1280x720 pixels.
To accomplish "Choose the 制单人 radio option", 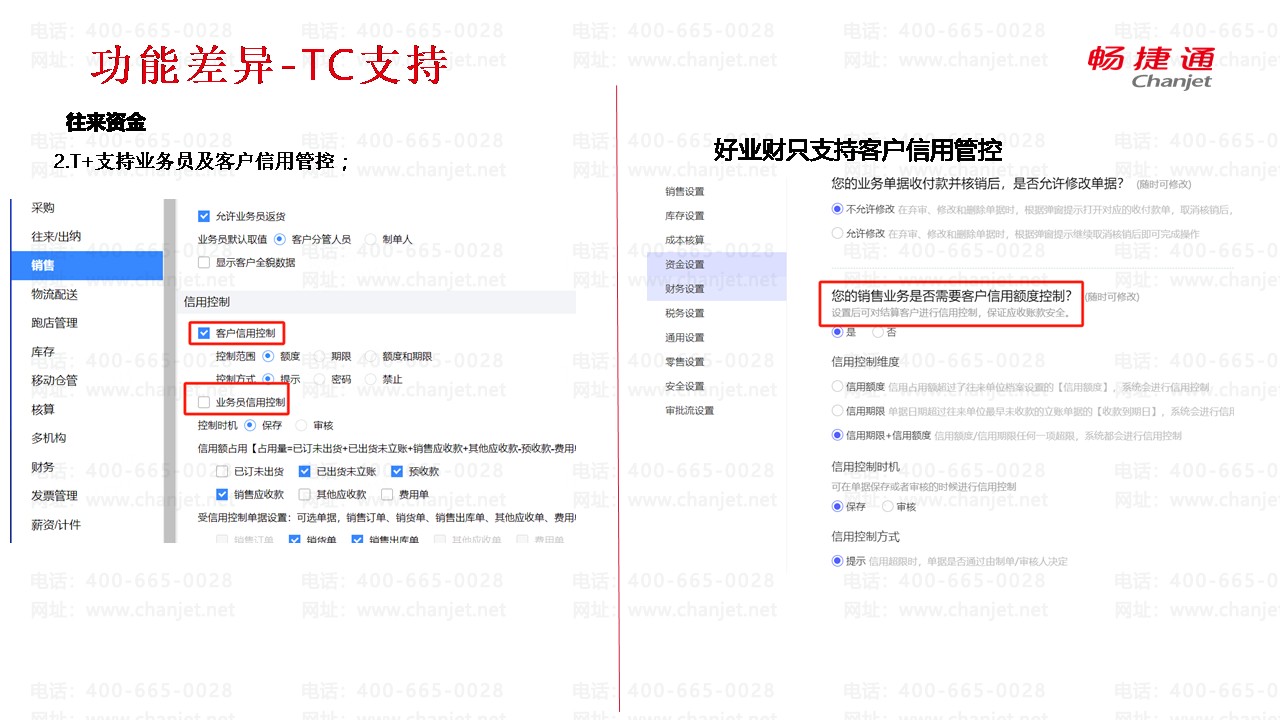I will click(x=371, y=240).
